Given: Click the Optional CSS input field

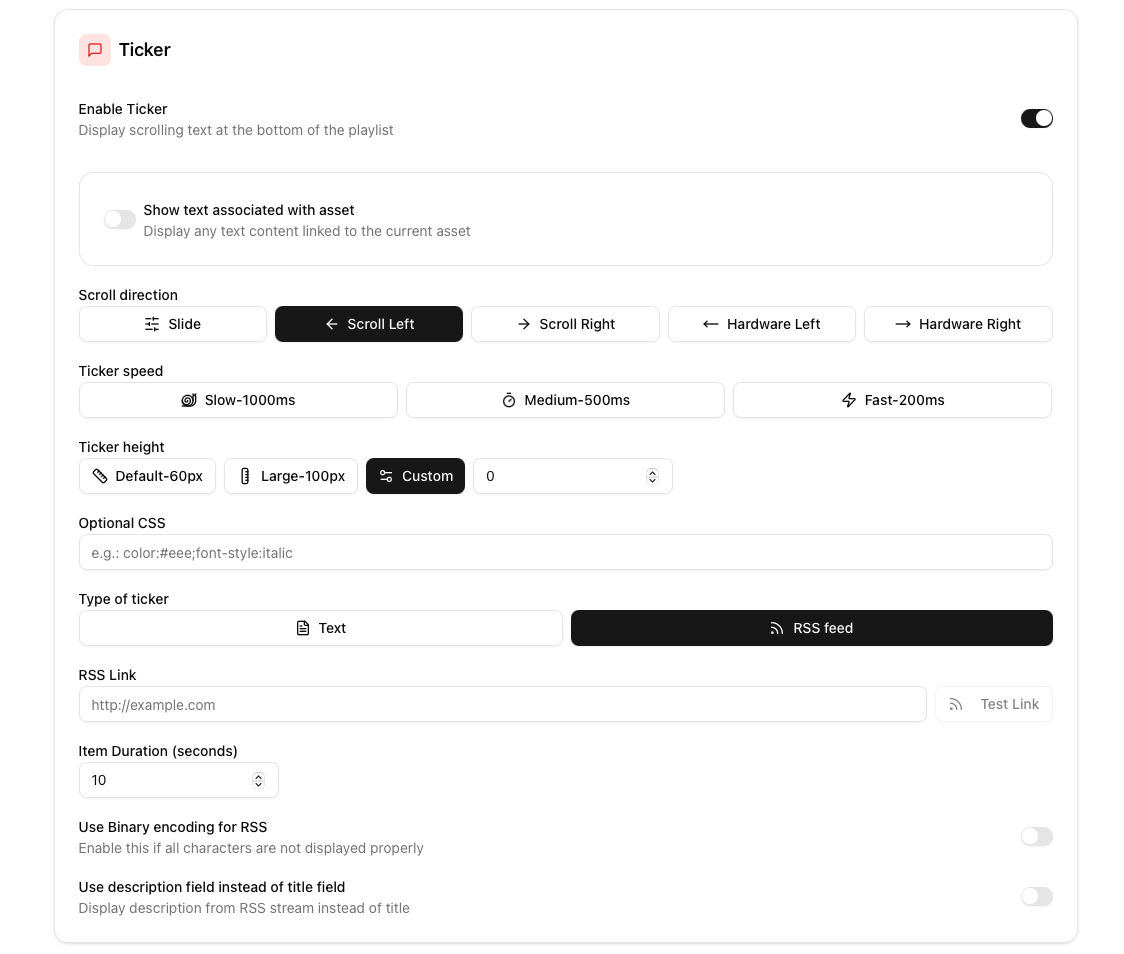Looking at the screenshot, I should [565, 552].
